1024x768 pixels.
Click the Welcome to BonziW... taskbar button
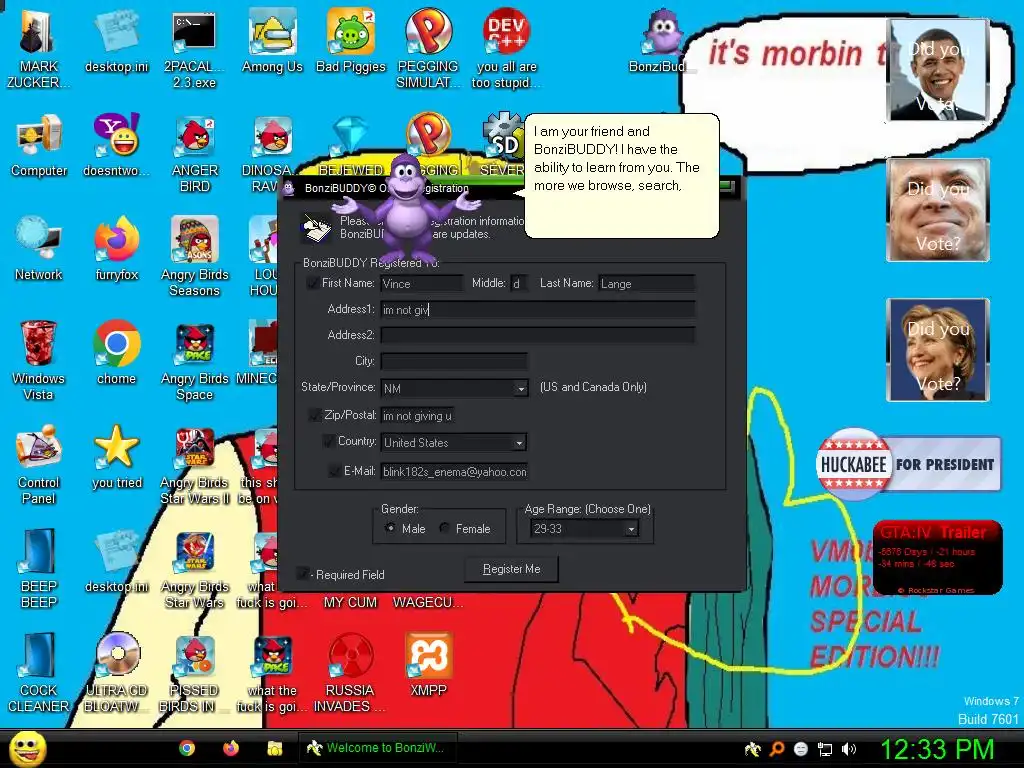[377, 748]
